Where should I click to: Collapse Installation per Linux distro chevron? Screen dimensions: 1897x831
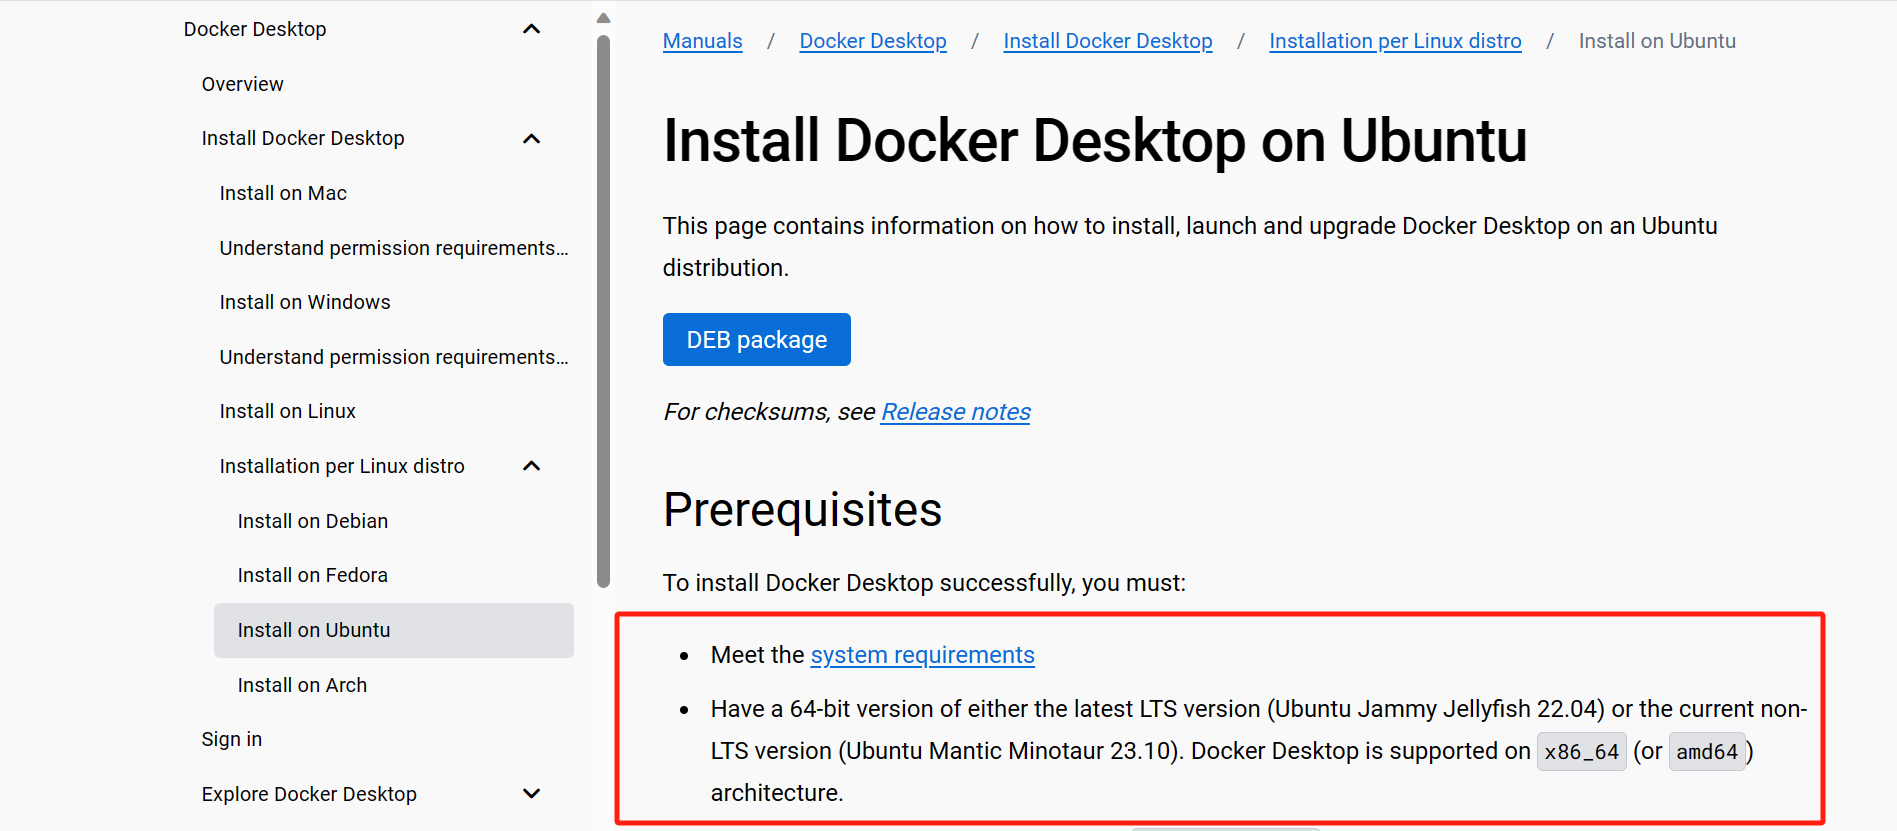click(532, 466)
